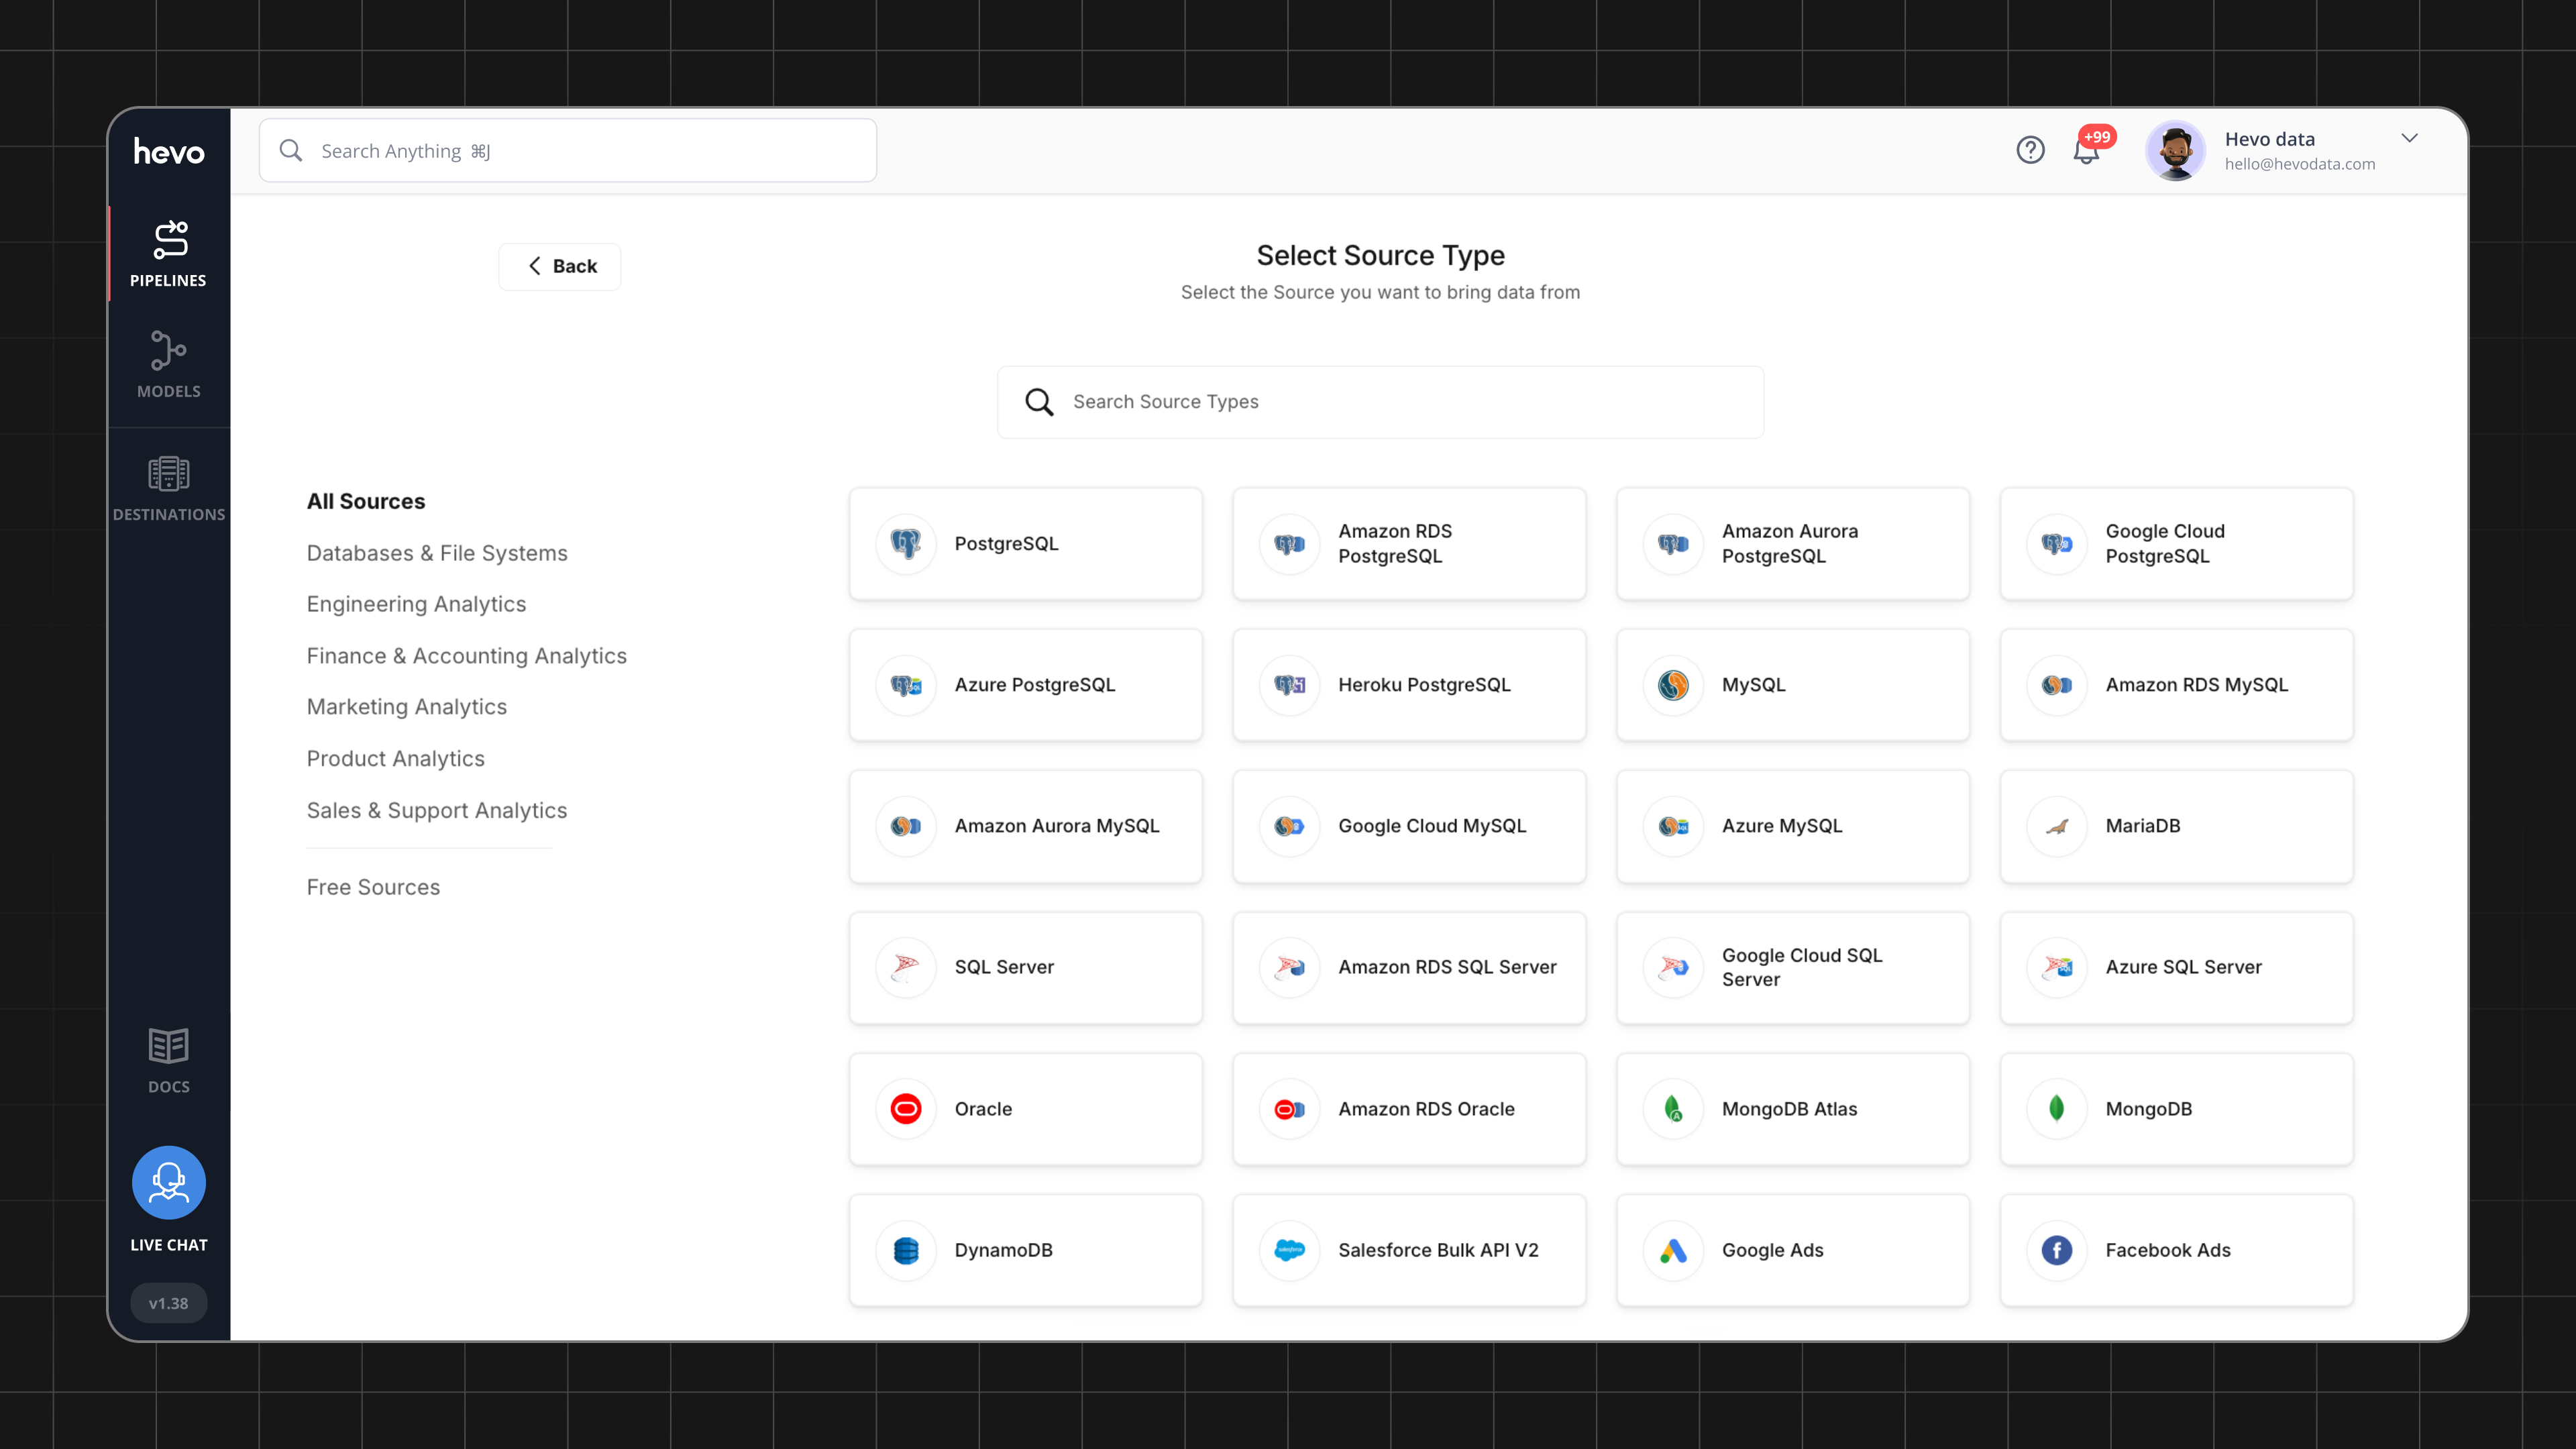
Task: Click the magnifier icon in Source Types search
Action: click(x=1039, y=402)
